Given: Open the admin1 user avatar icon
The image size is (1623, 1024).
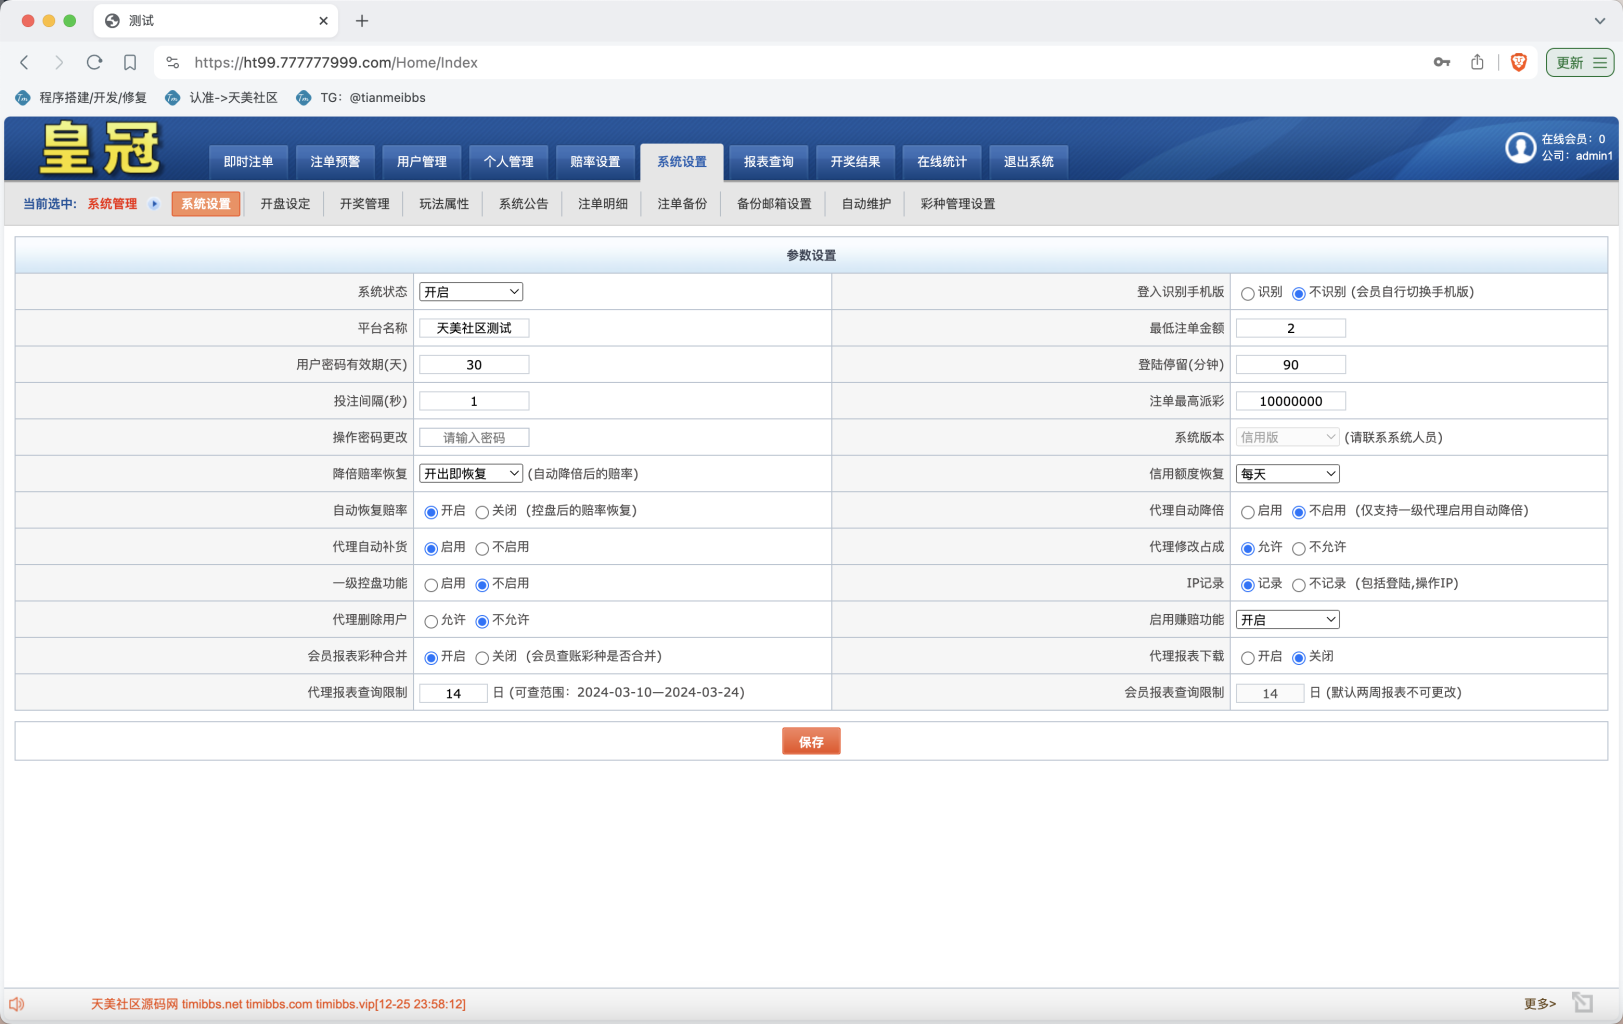Looking at the screenshot, I should 1521,147.
